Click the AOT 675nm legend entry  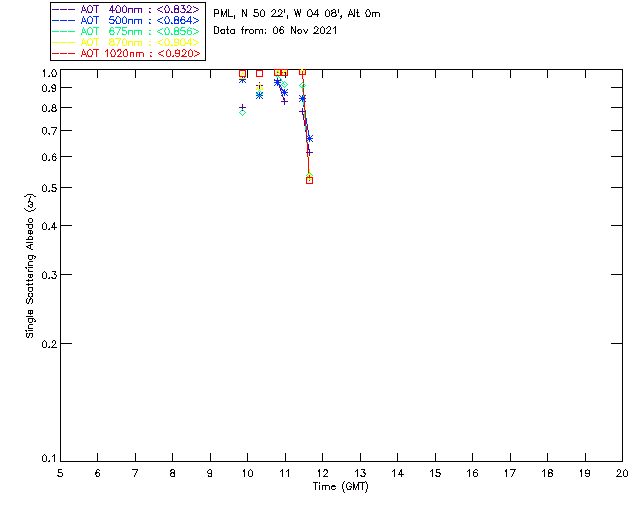tap(126, 31)
